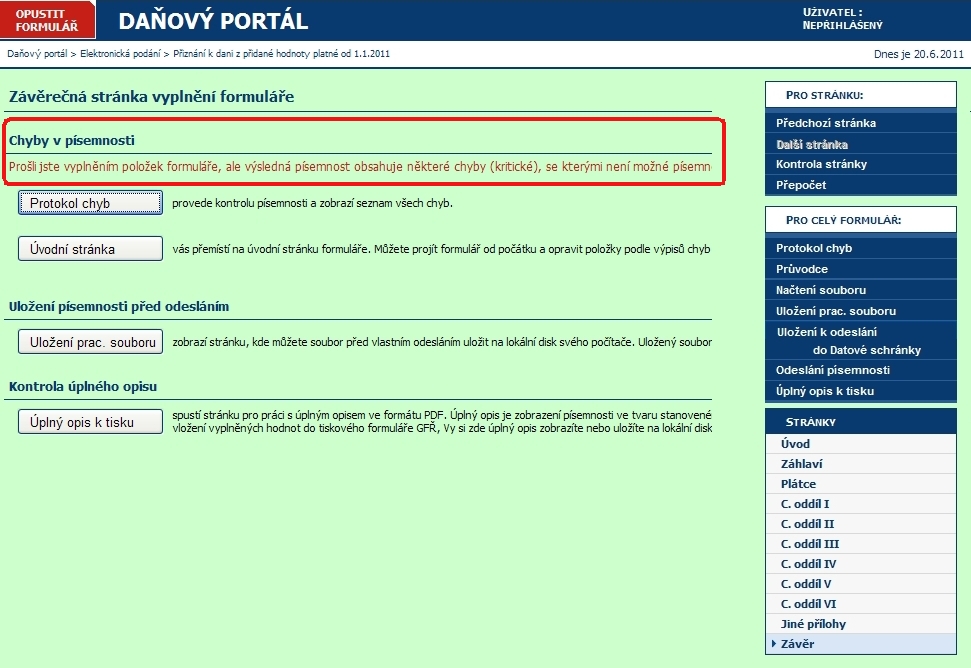Go to Úvodní stránka via main button
Screen dimensions: 971x668
pyautogui.click(x=90, y=249)
